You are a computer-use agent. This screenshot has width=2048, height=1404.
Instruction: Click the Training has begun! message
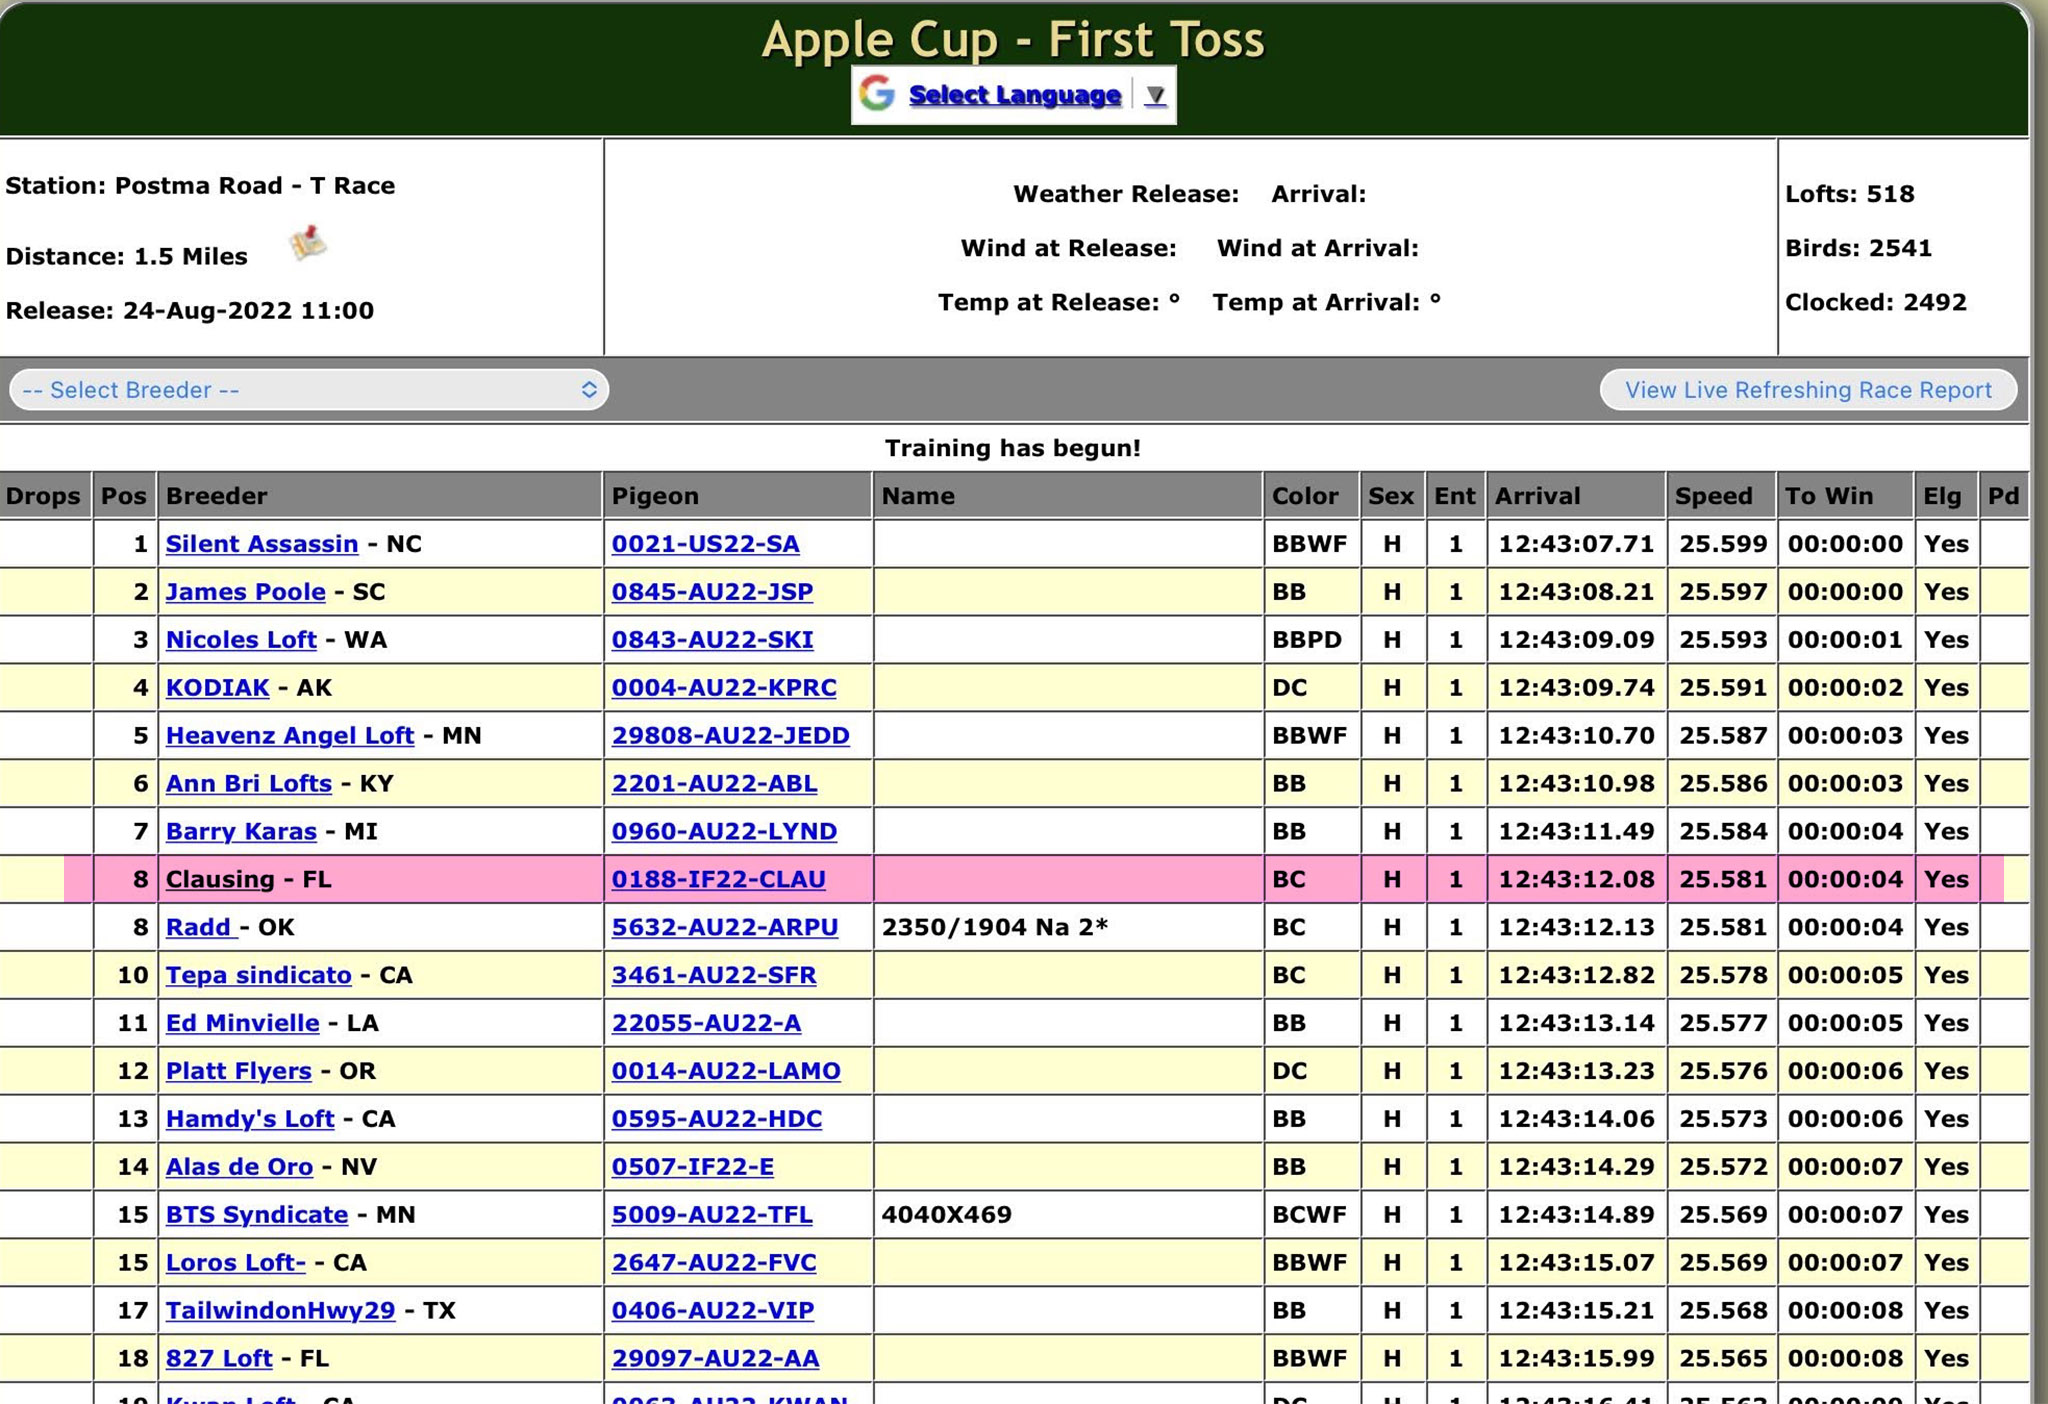[x=1013, y=448]
